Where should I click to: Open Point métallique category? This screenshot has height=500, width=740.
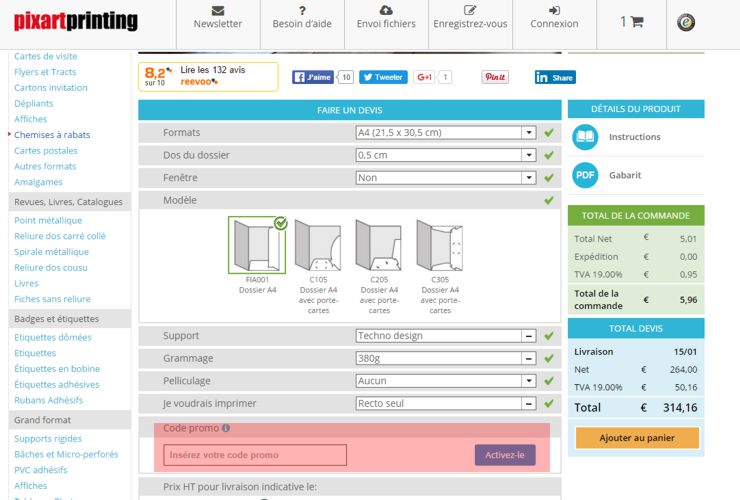(48, 220)
